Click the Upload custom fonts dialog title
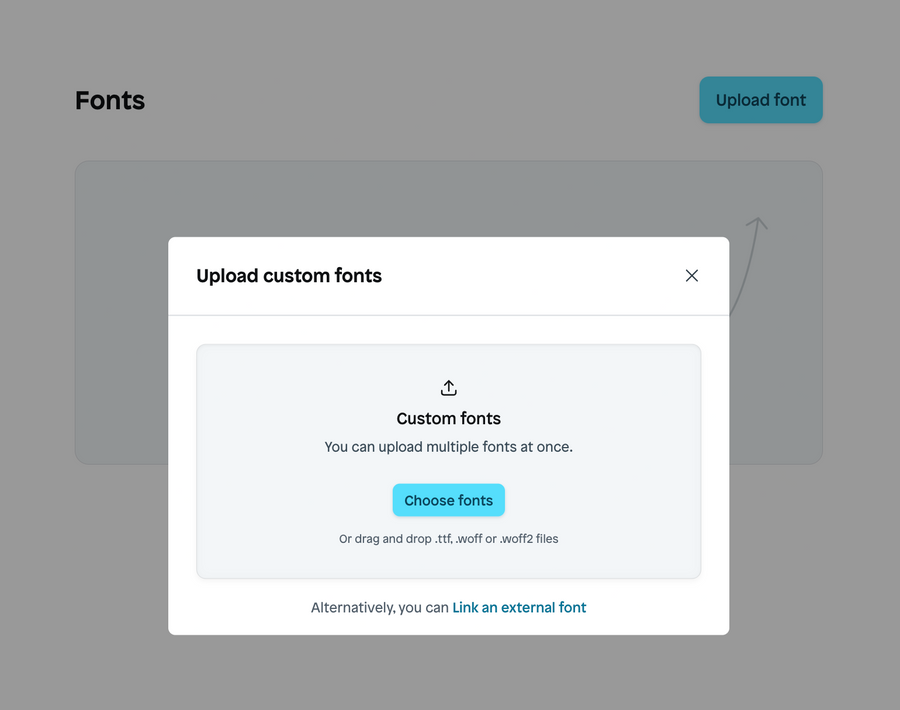 [x=289, y=275]
